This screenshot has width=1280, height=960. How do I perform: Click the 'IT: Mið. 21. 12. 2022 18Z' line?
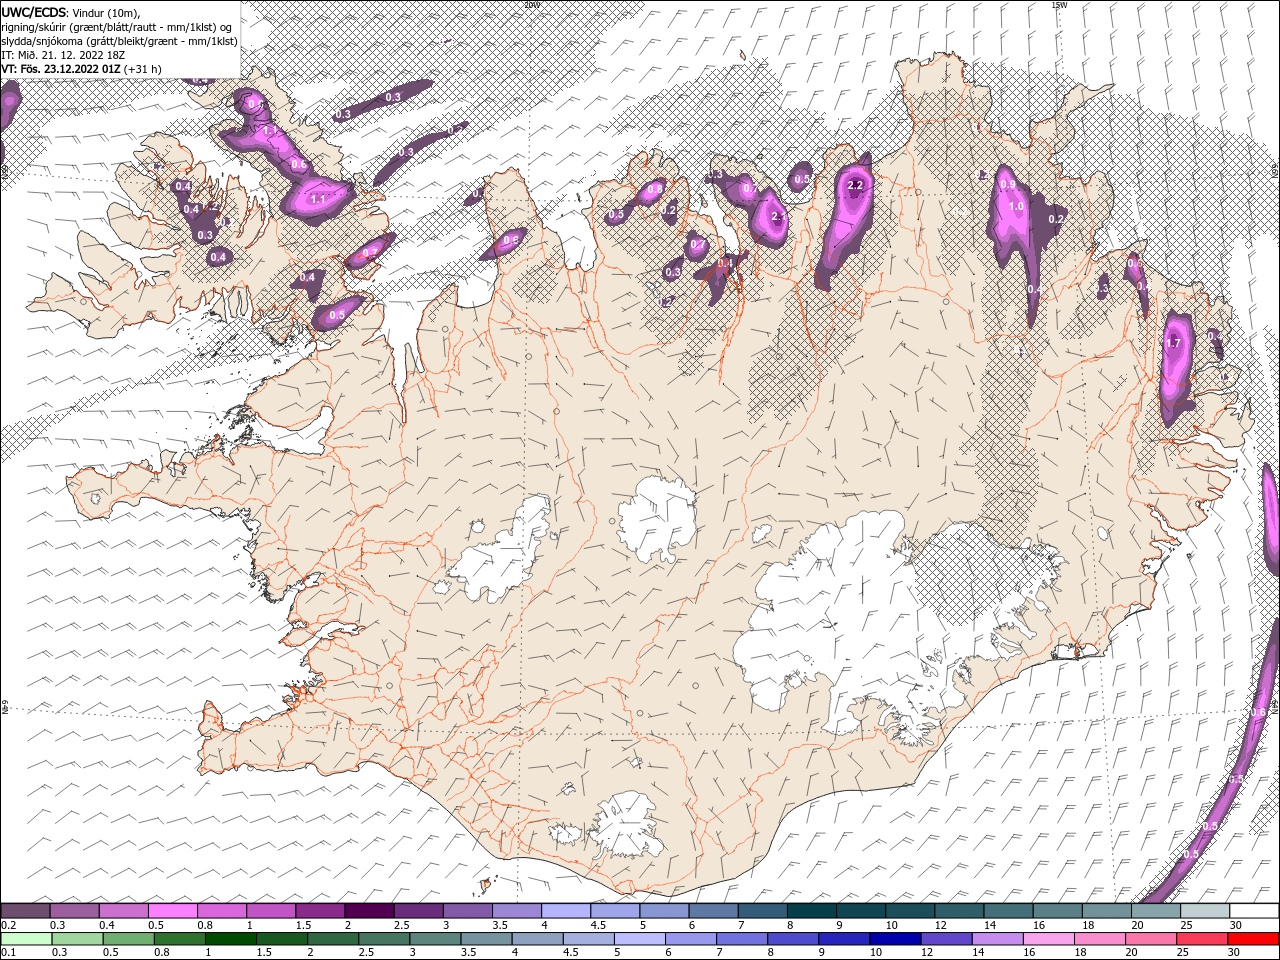pos(63,55)
